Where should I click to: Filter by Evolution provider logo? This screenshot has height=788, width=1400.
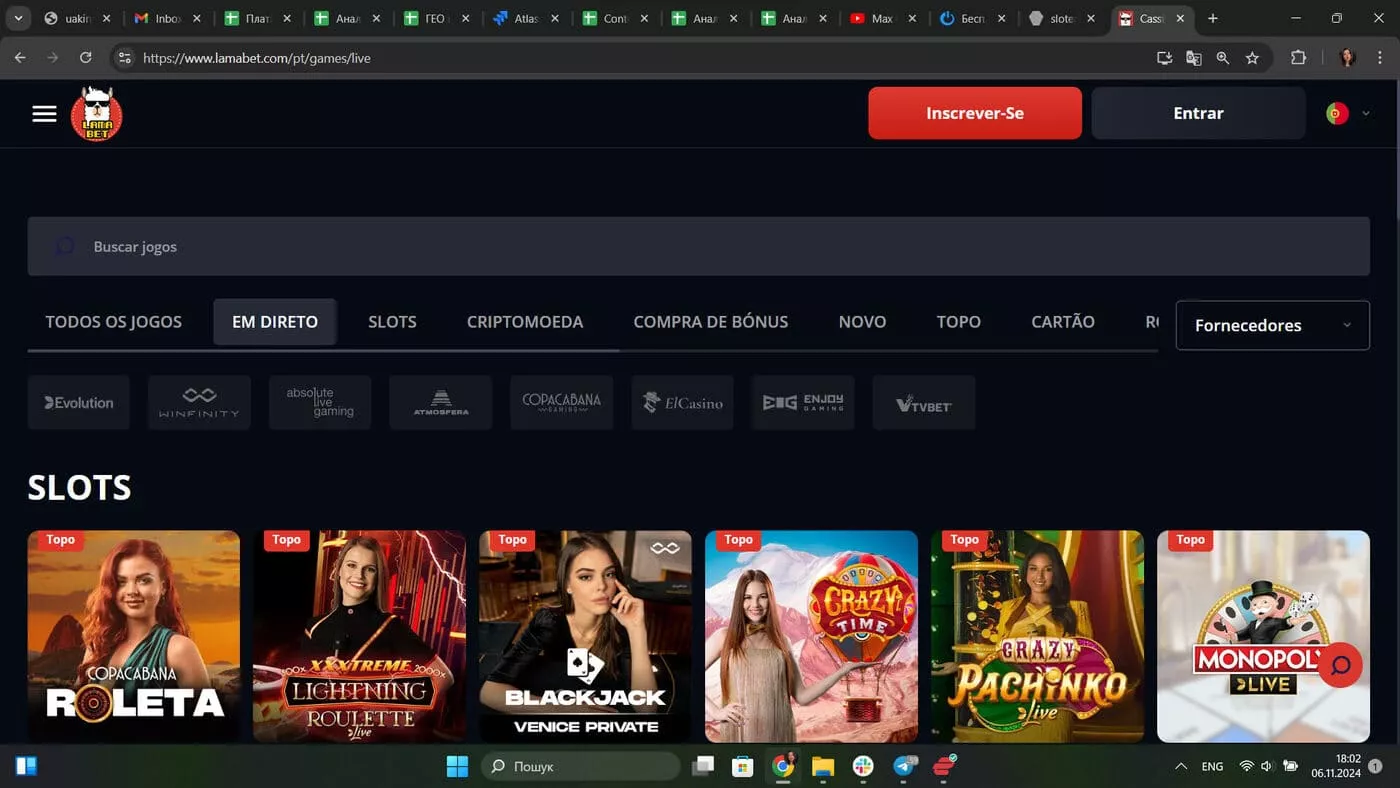(79, 403)
